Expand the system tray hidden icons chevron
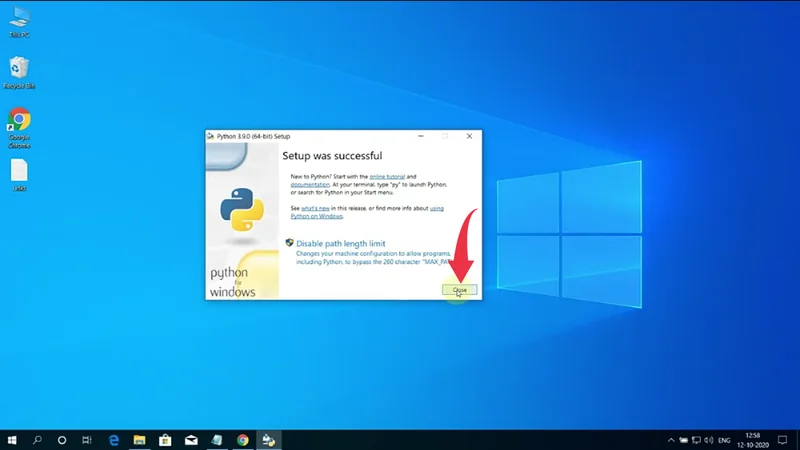Image resolution: width=800 pixels, height=450 pixels. (x=671, y=439)
